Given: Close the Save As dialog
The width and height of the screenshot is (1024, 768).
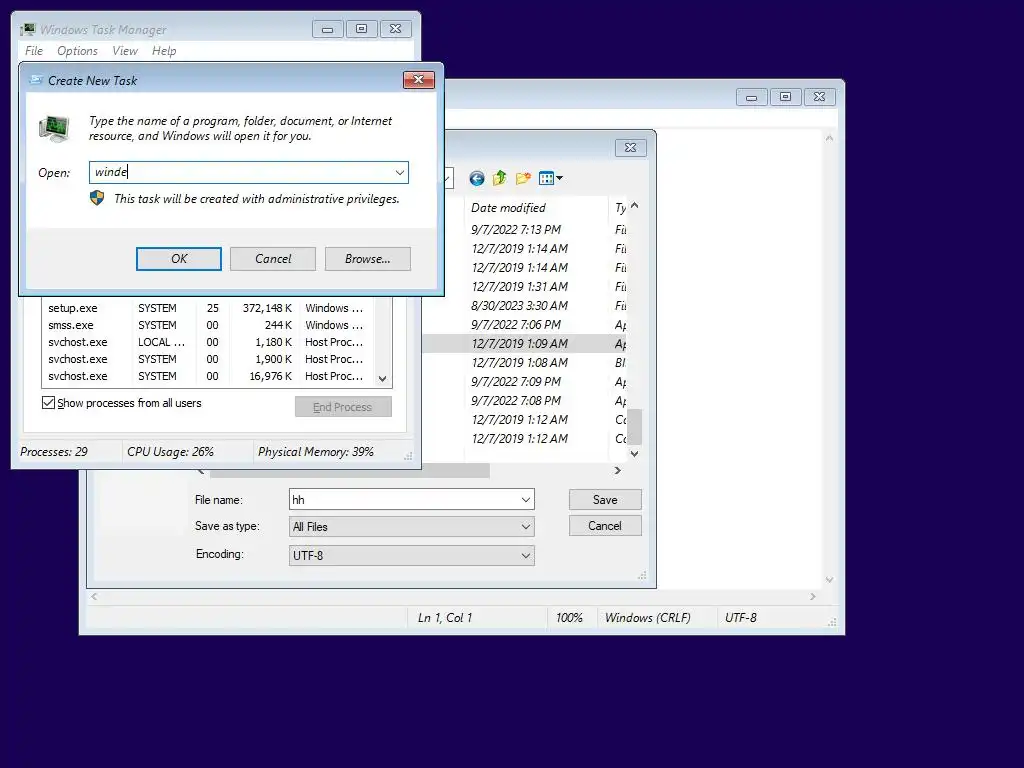Looking at the screenshot, I should click(x=630, y=148).
